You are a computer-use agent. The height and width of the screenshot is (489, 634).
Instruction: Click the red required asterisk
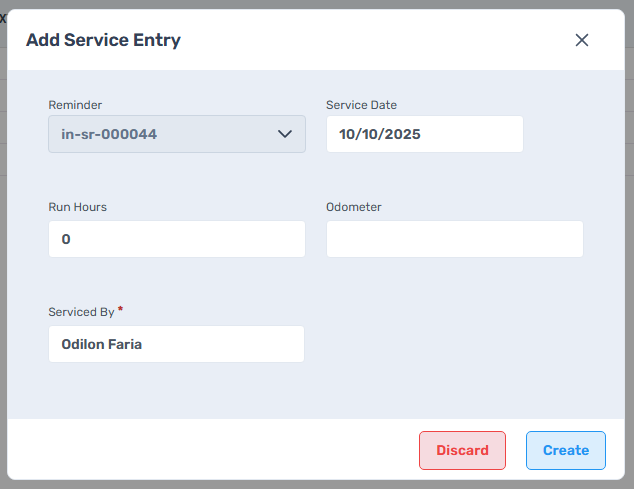click(121, 310)
